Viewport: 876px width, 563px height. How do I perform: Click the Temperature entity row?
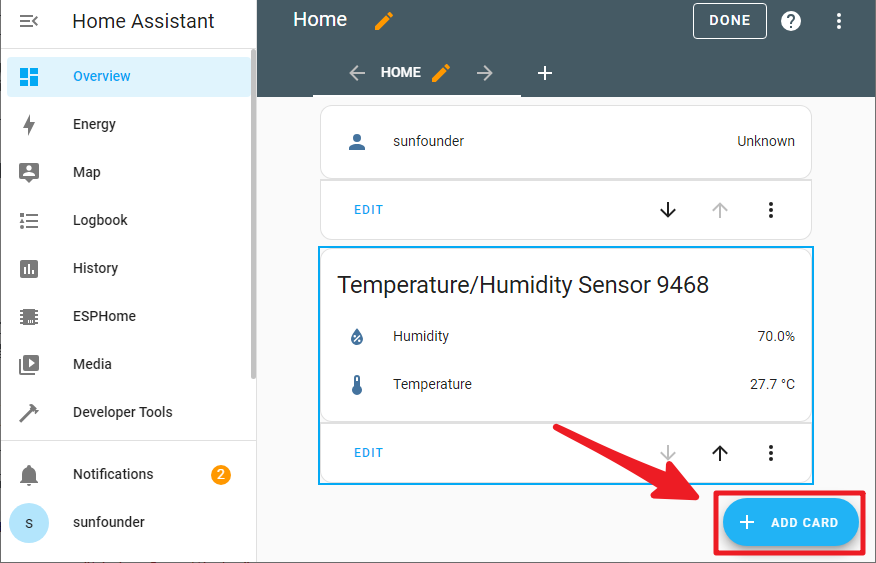click(566, 384)
